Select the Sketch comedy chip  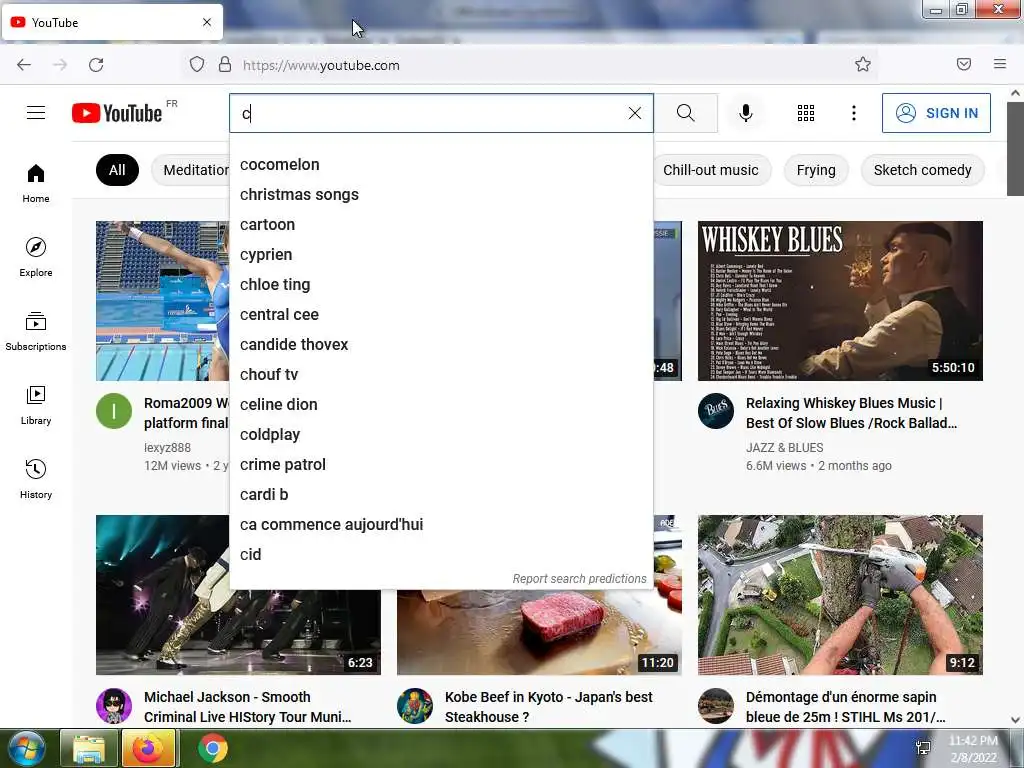click(x=922, y=170)
